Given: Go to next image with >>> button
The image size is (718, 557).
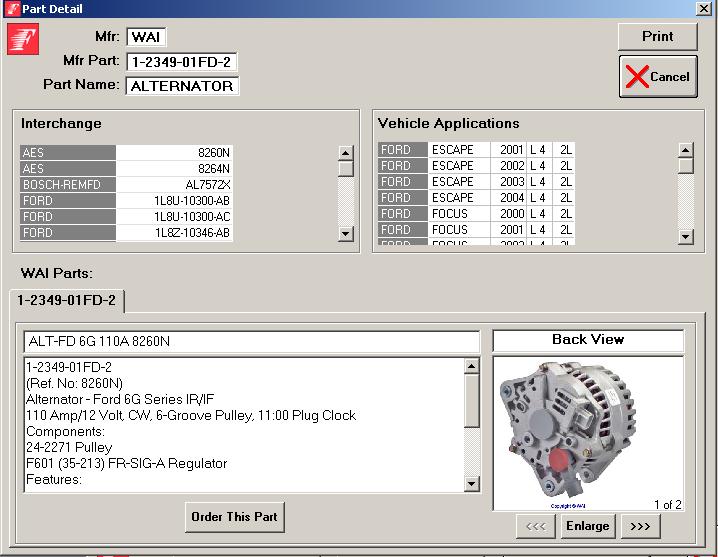Looking at the screenshot, I should pyautogui.click(x=641, y=526).
